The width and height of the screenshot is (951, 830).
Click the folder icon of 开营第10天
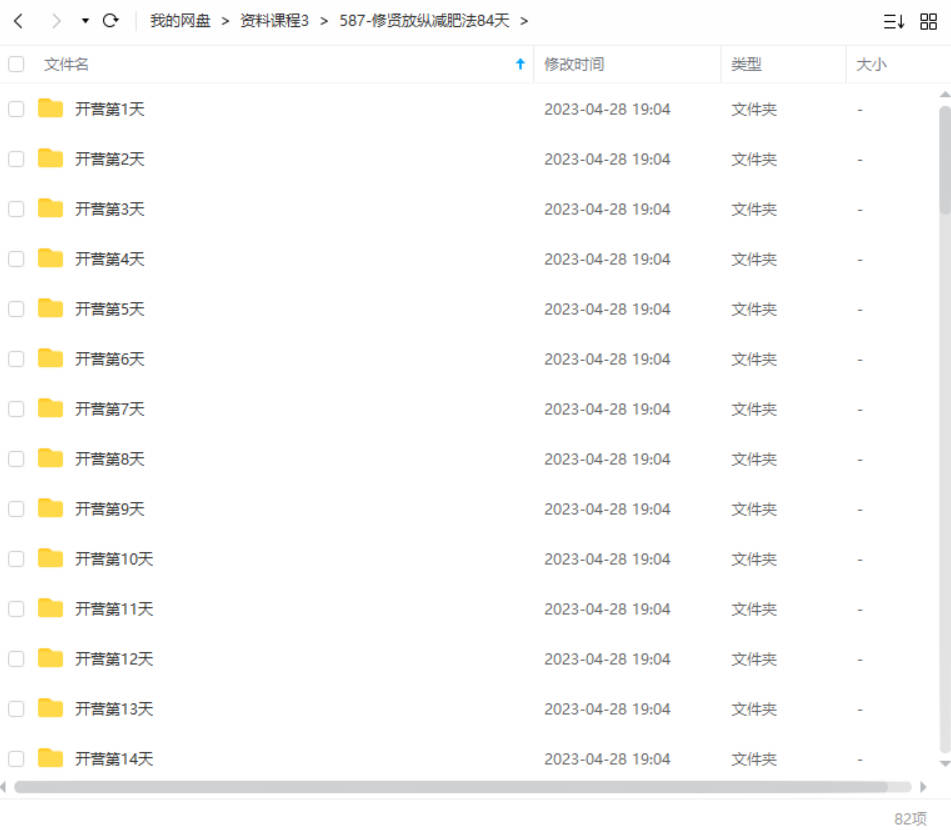pos(50,558)
